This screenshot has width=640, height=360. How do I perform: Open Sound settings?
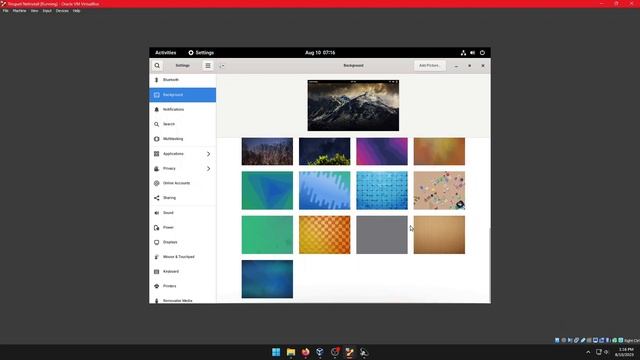(182, 213)
